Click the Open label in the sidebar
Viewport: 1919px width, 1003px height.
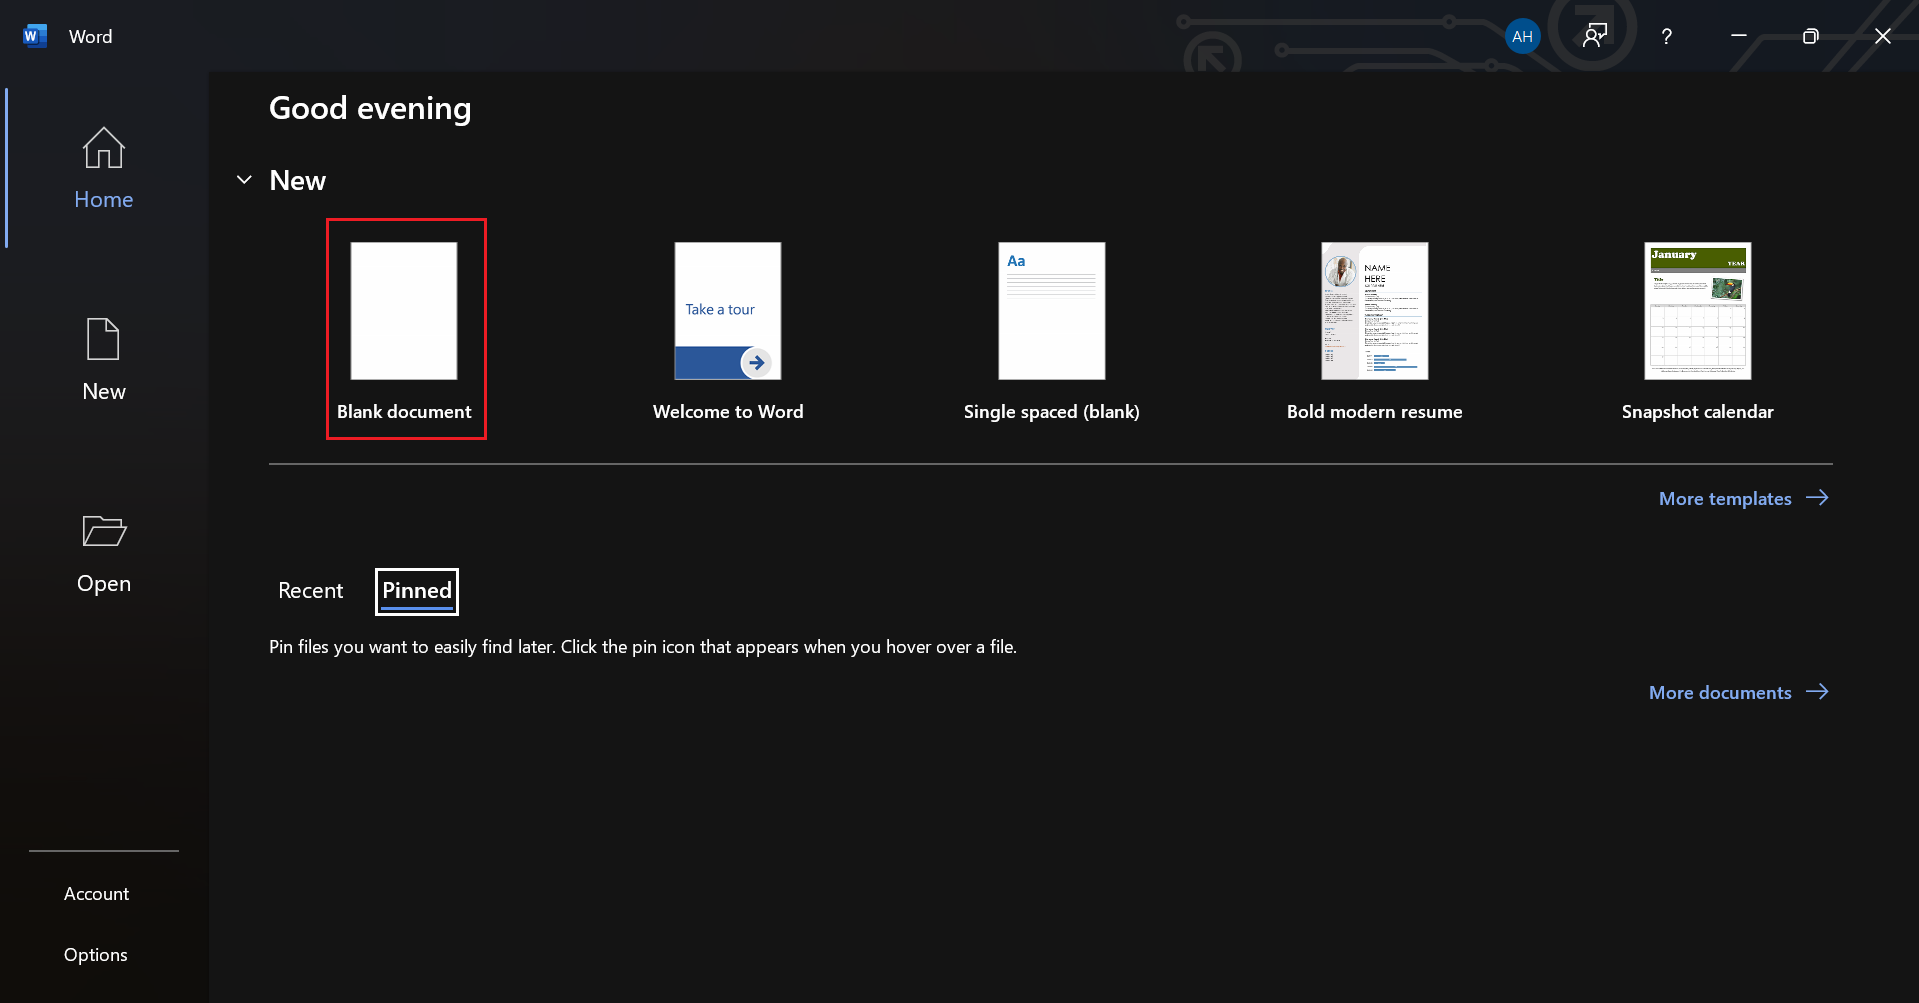pyautogui.click(x=104, y=584)
